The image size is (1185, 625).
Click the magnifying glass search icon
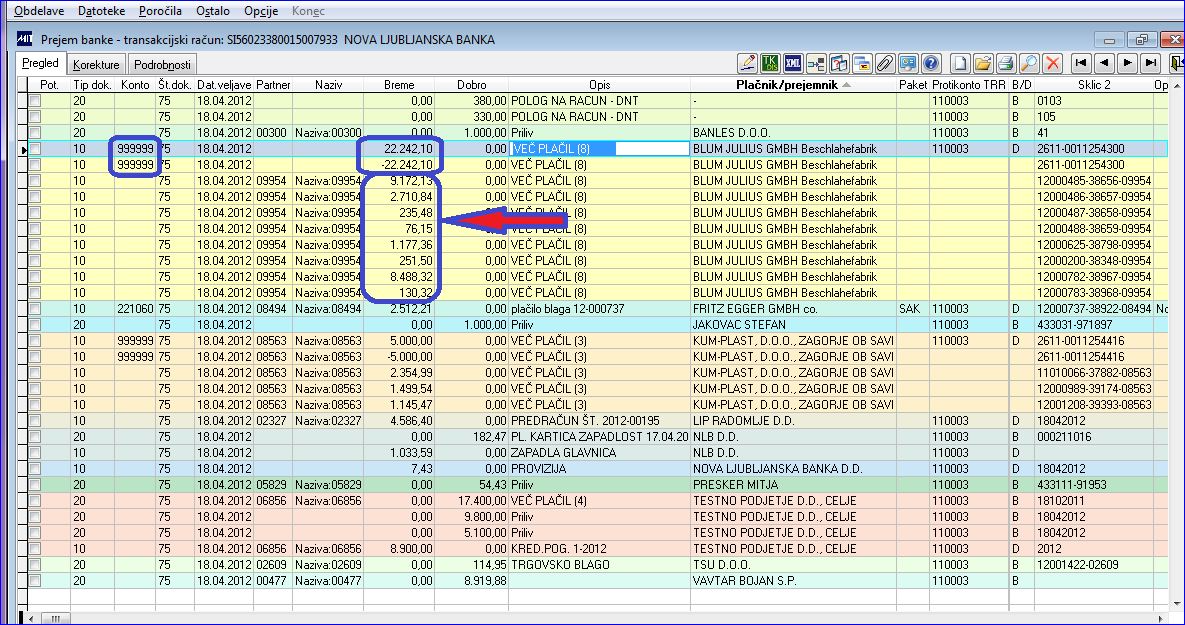coord(1029,63)
